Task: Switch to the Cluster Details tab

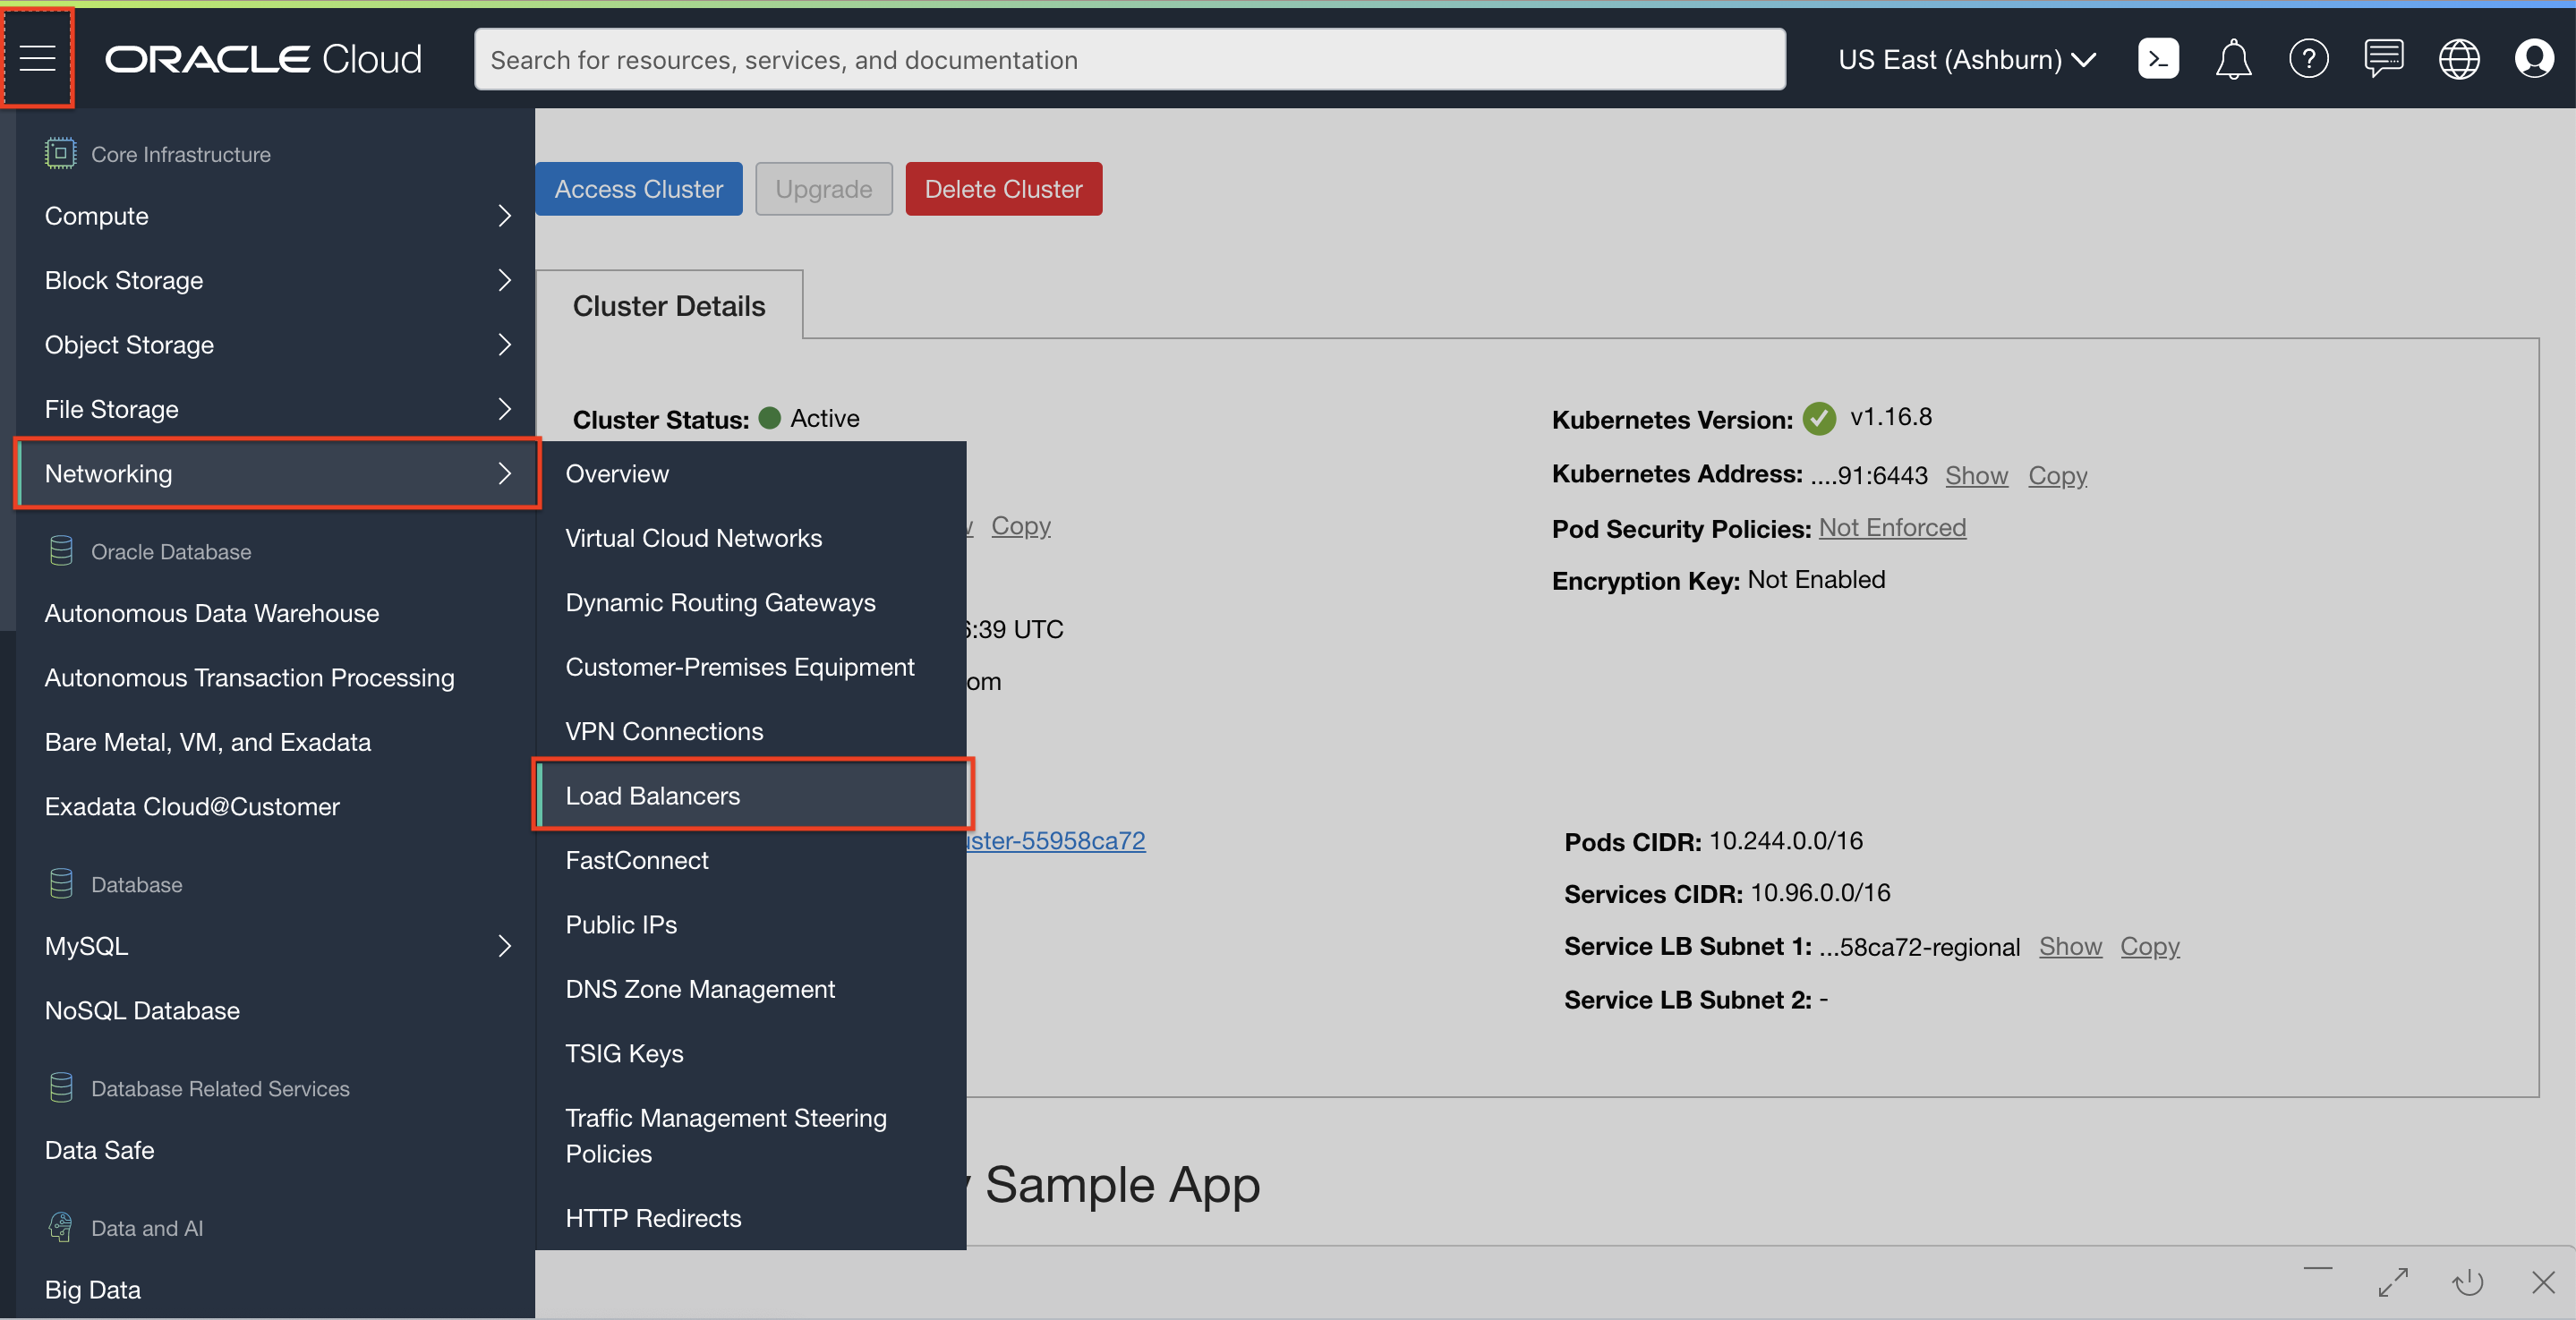Action: pos(668,306)
